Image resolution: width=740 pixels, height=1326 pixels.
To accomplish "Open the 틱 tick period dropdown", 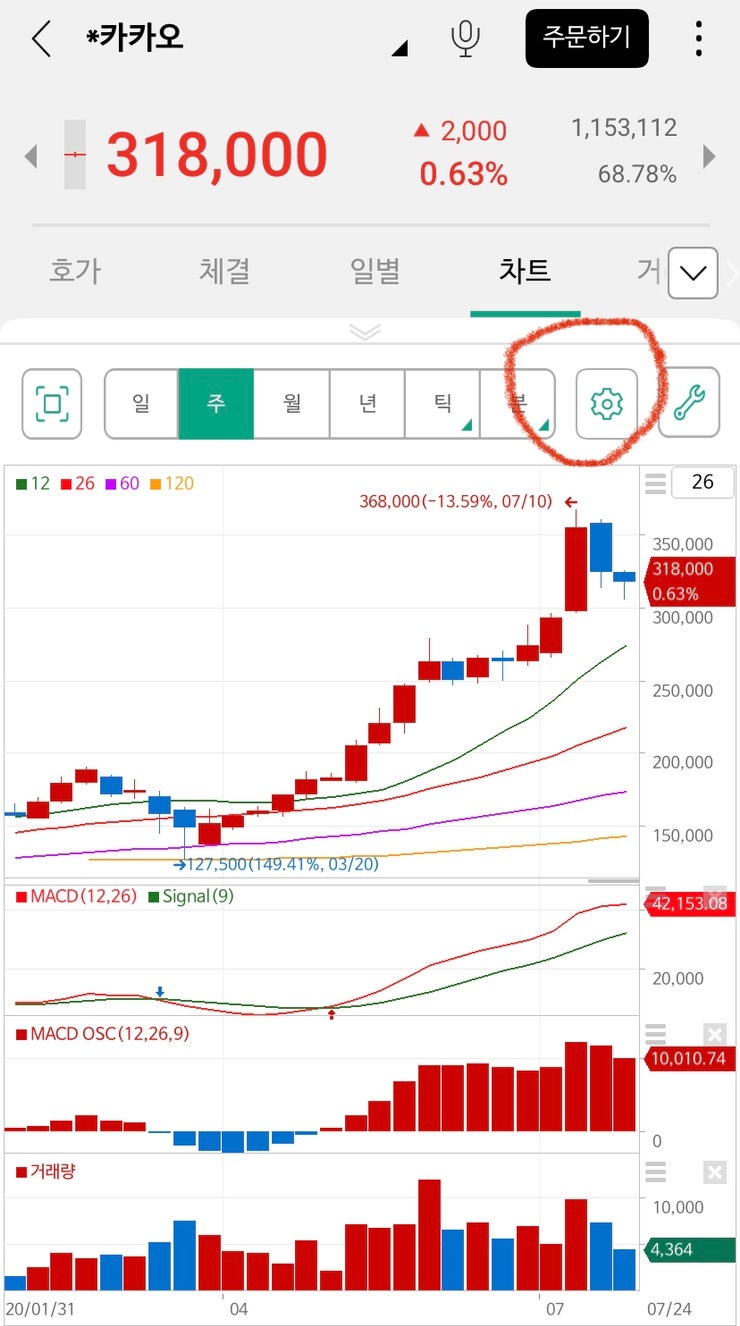I will click(x=442, y=404).
